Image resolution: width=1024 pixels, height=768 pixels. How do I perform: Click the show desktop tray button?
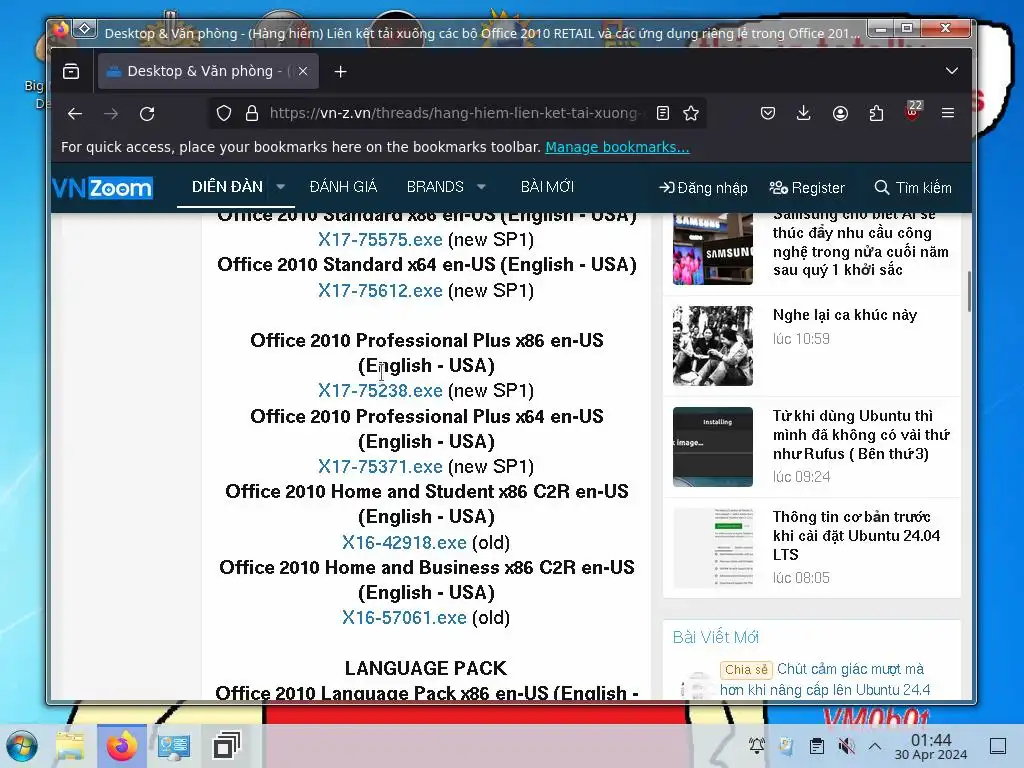pyautogui.click(x=998, y=746)
